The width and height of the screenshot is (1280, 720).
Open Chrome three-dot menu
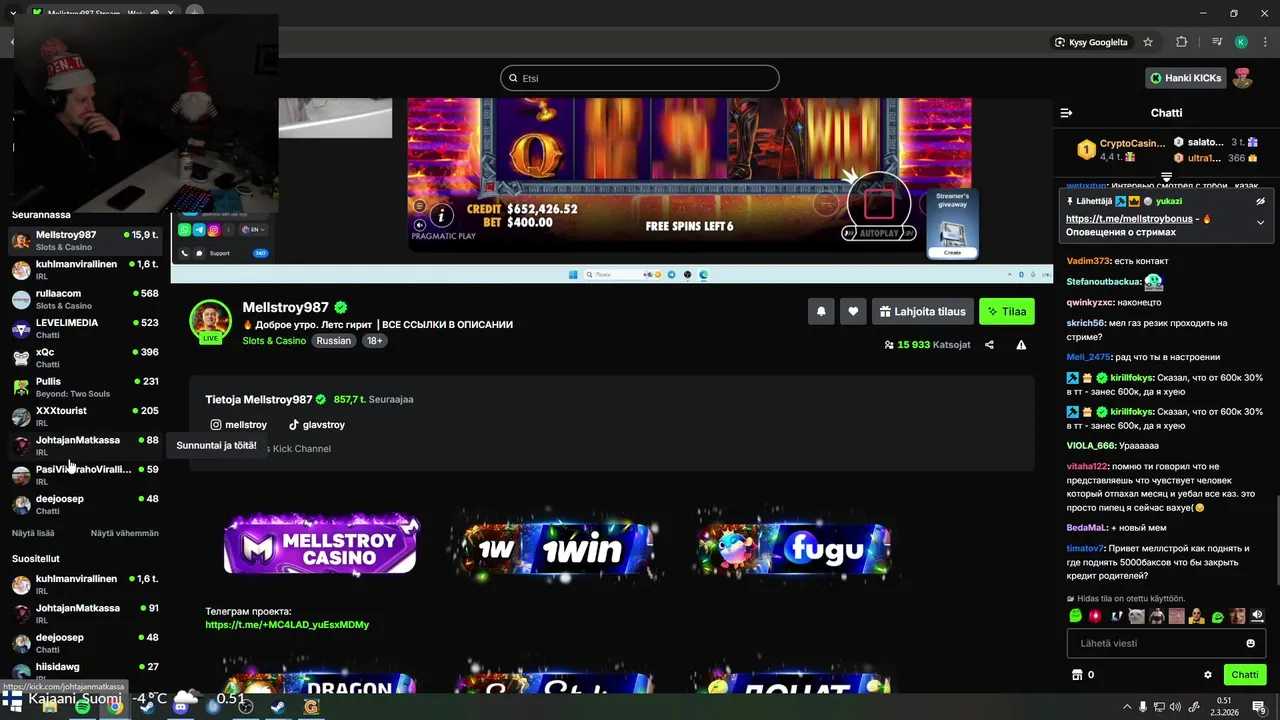pos(1264,42)
